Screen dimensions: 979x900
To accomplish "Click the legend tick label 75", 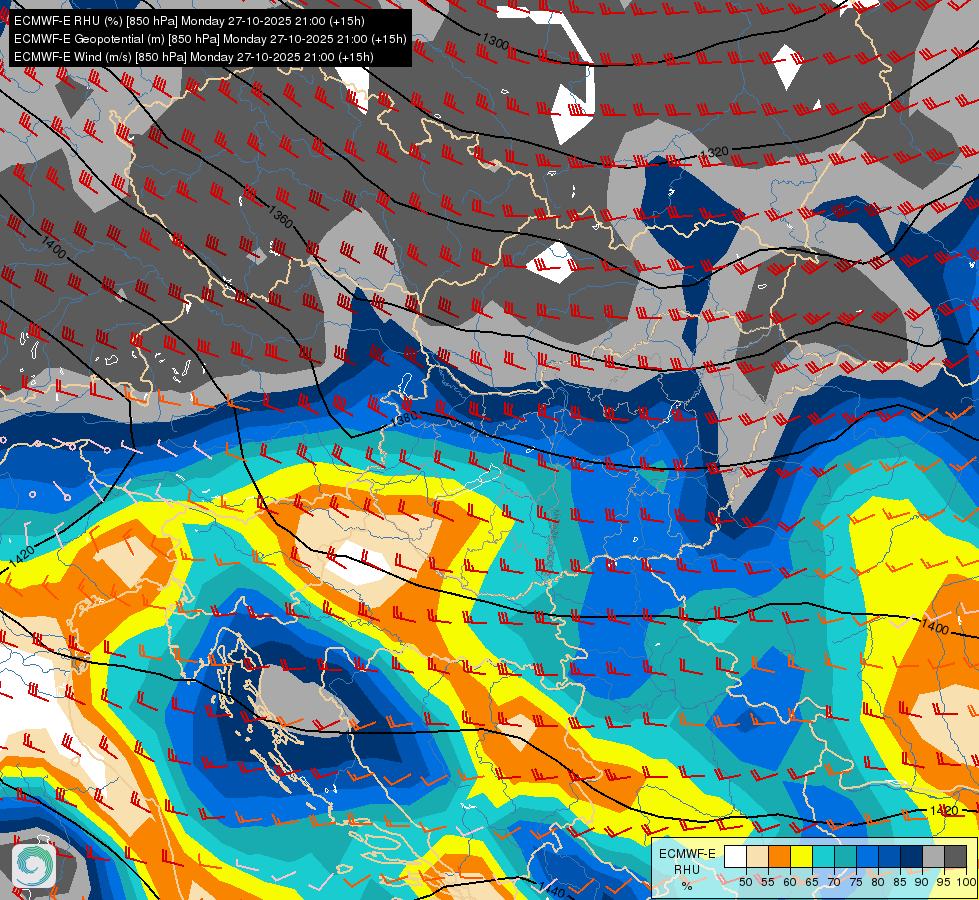I will coord(855,882).
